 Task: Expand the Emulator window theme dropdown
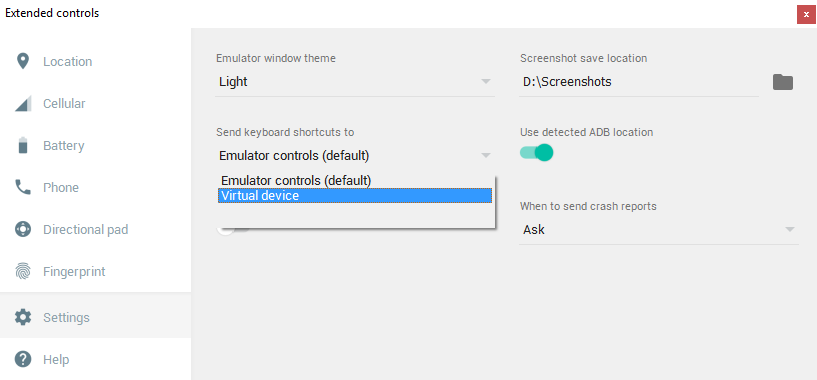(x=355, y=82)
